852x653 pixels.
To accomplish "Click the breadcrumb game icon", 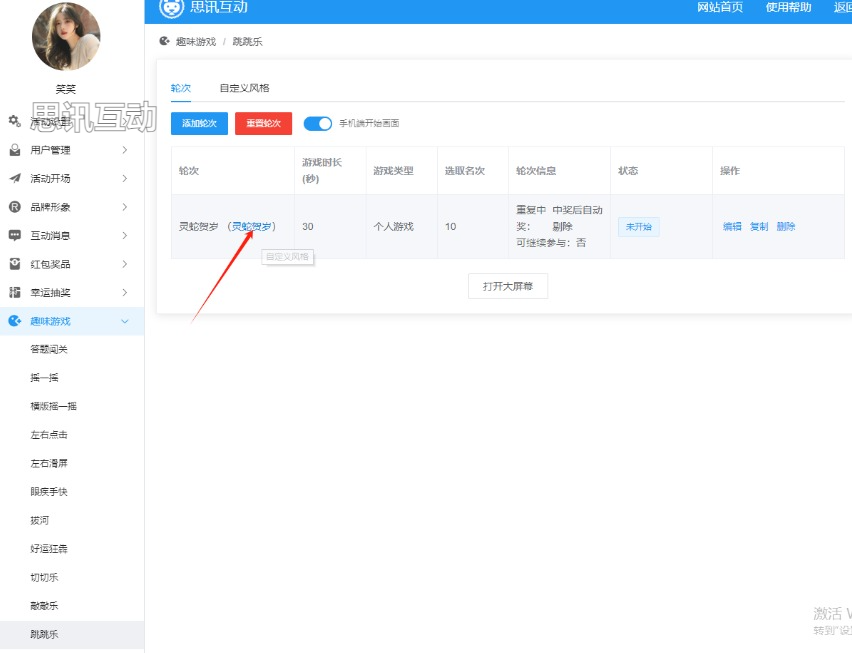I will [x=164, y=41].
